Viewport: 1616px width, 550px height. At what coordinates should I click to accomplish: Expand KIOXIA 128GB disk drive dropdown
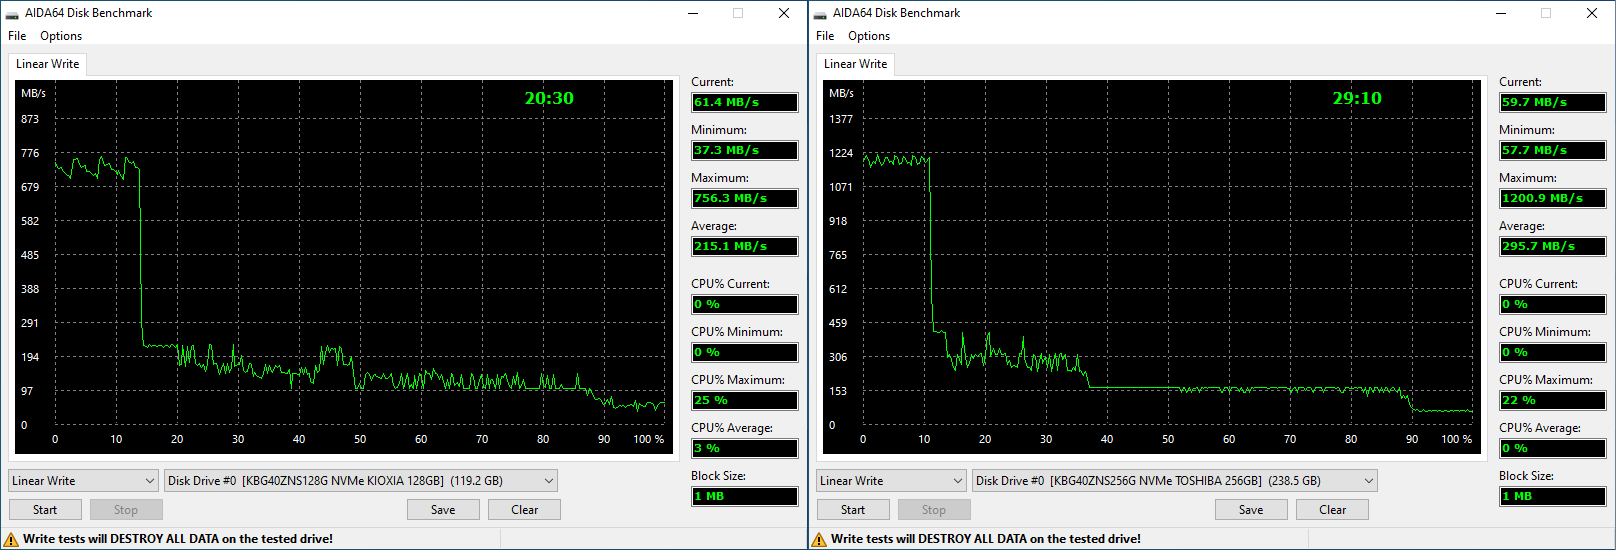(x=361, y=481)
